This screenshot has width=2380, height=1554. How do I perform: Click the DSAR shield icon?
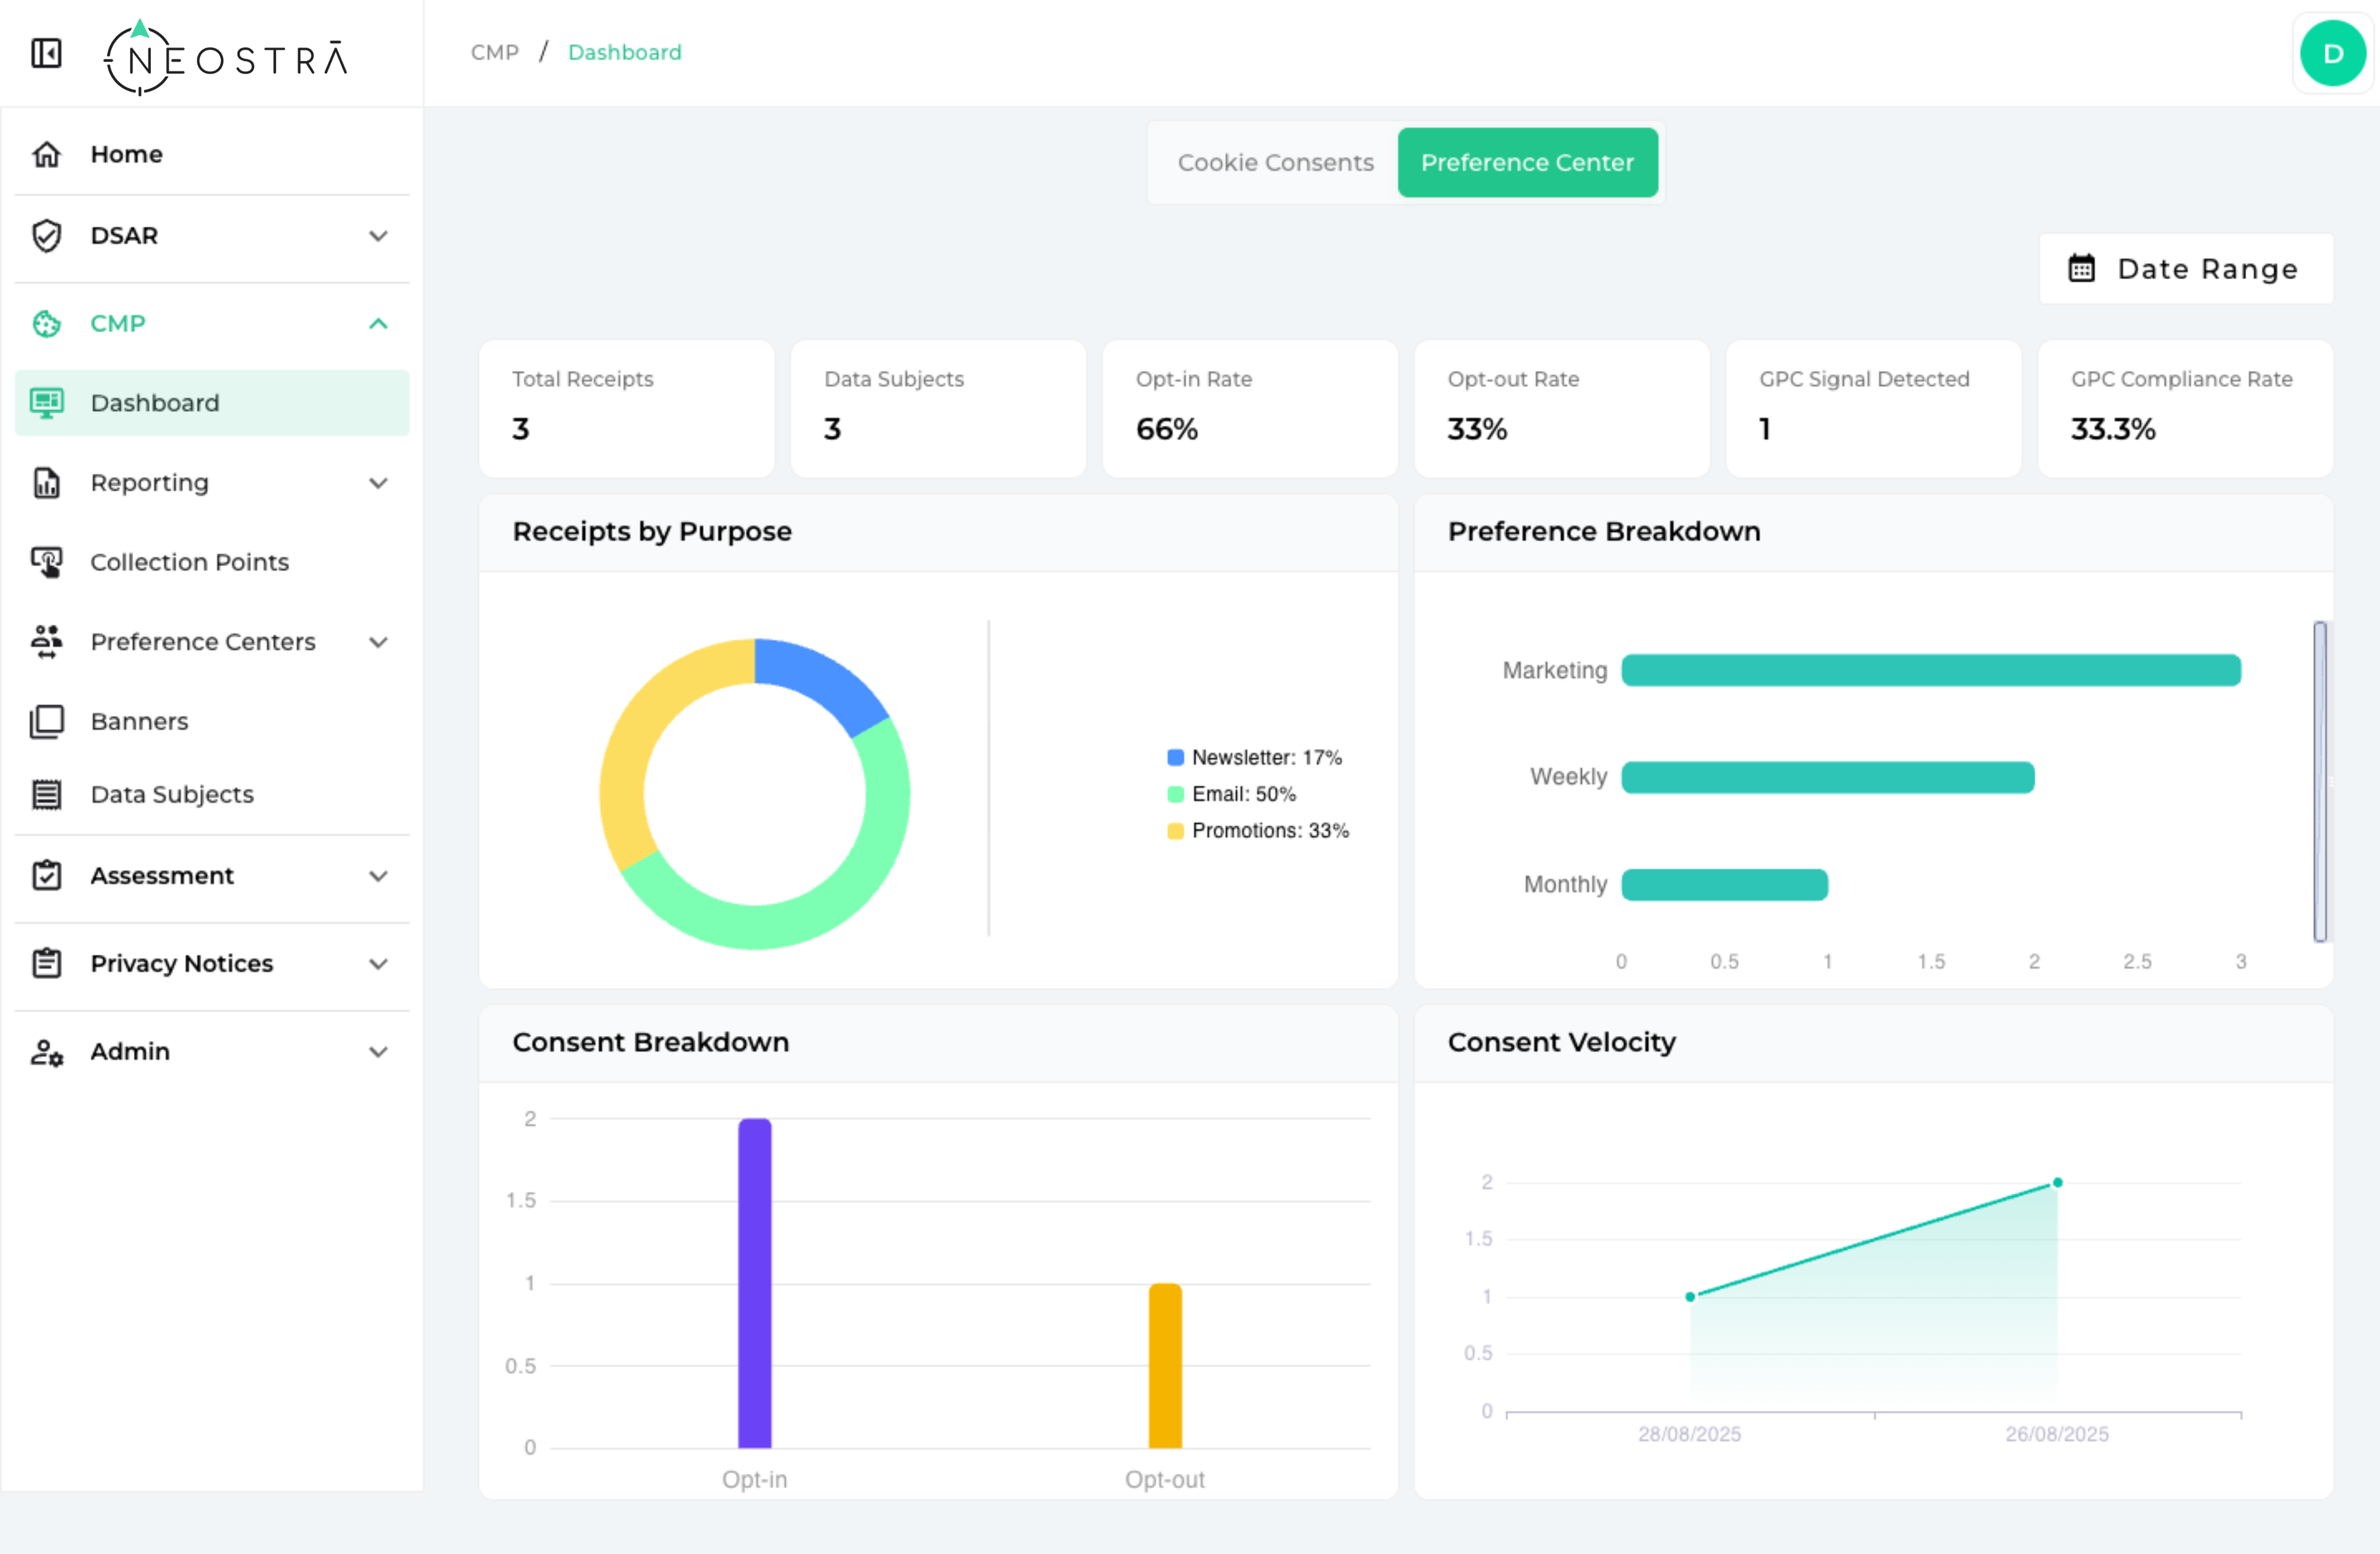[46, 236]
